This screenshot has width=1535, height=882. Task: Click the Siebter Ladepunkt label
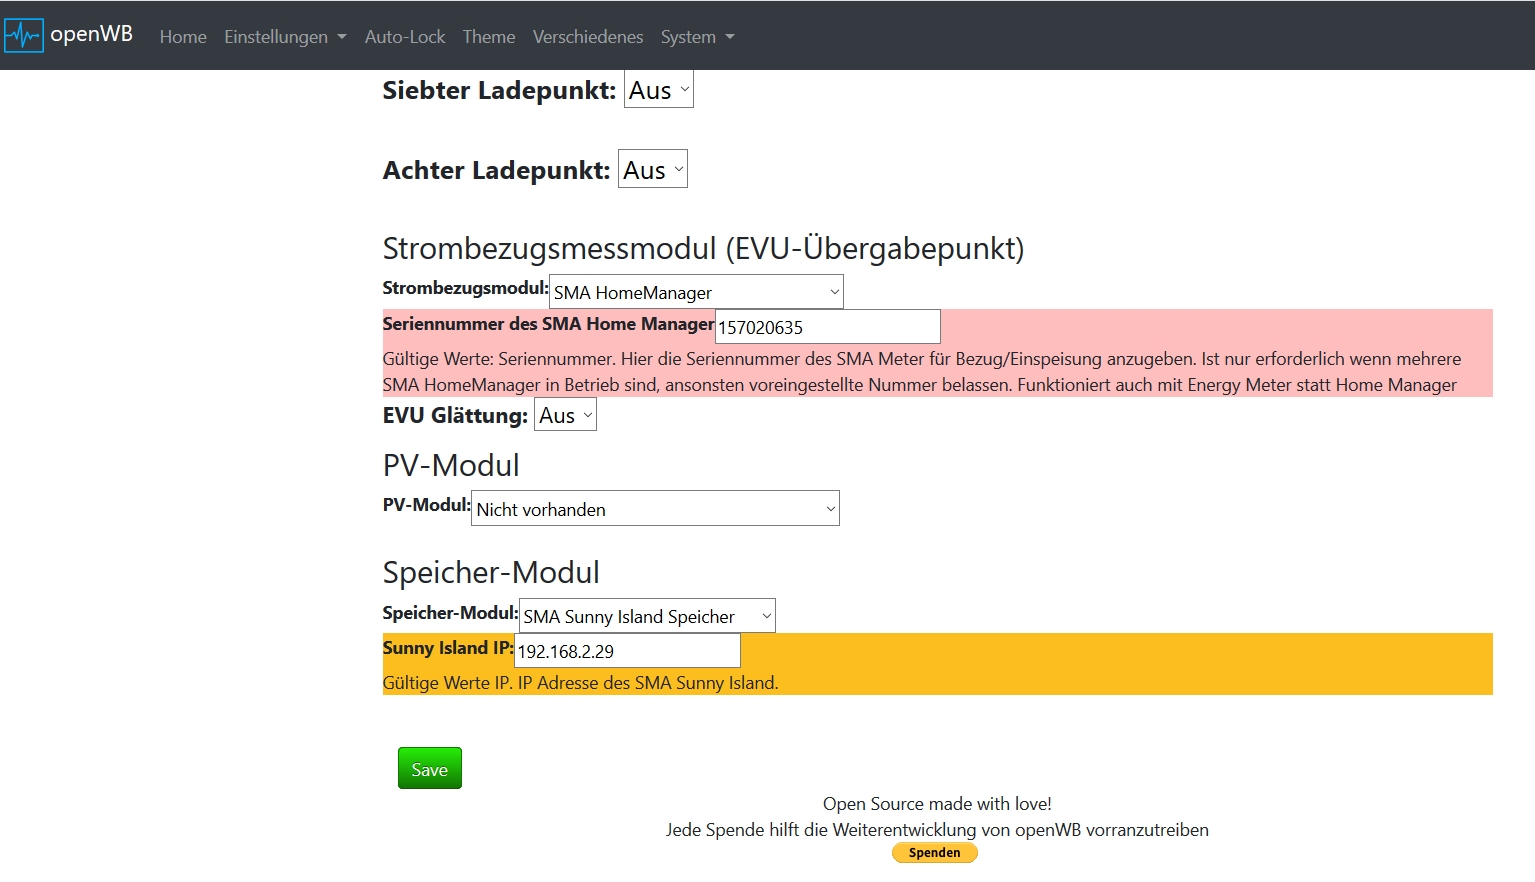click(x=499, y=90)
